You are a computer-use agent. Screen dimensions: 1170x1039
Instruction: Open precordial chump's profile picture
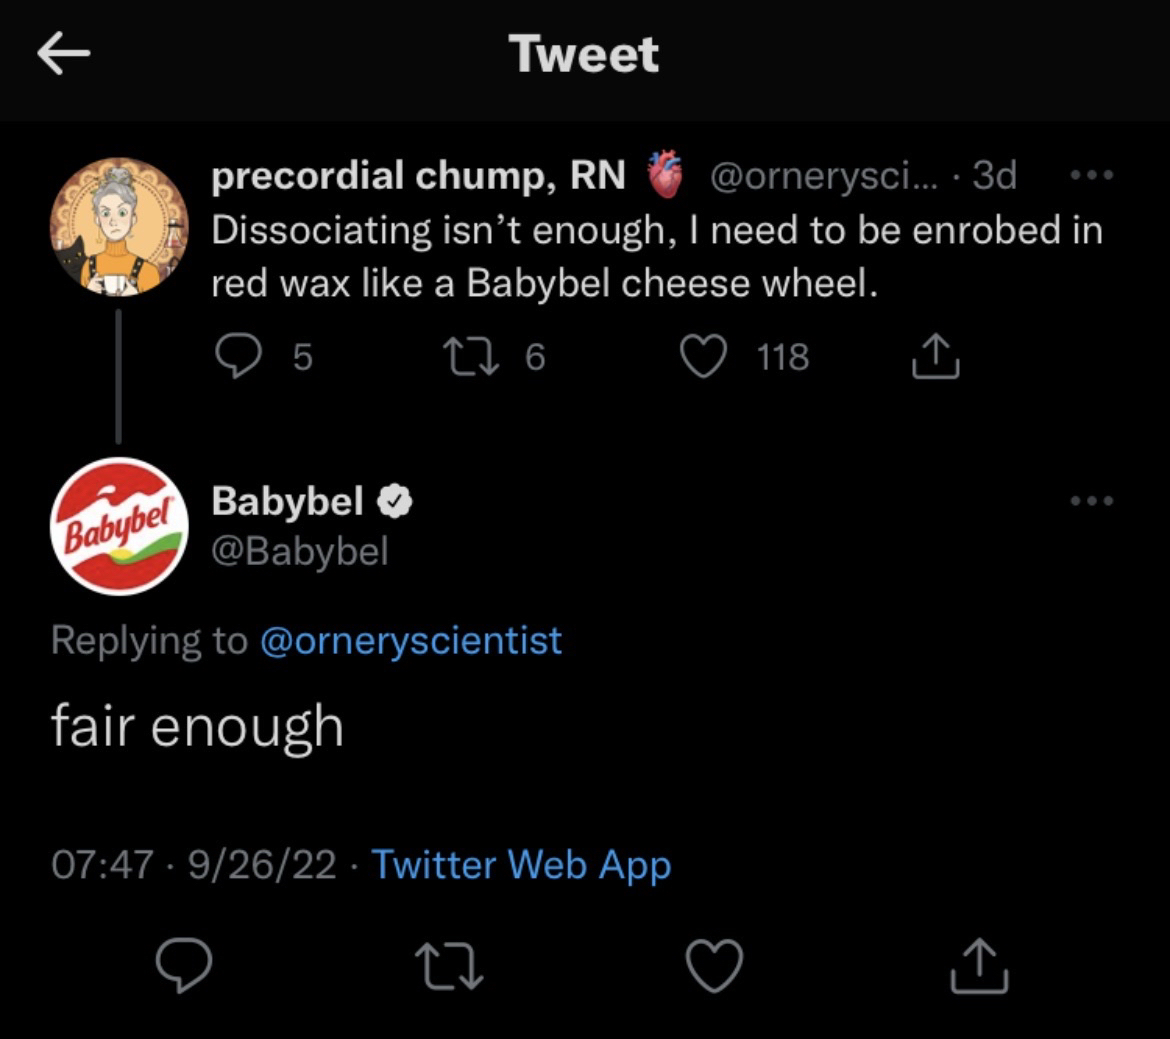coord(119,227)
